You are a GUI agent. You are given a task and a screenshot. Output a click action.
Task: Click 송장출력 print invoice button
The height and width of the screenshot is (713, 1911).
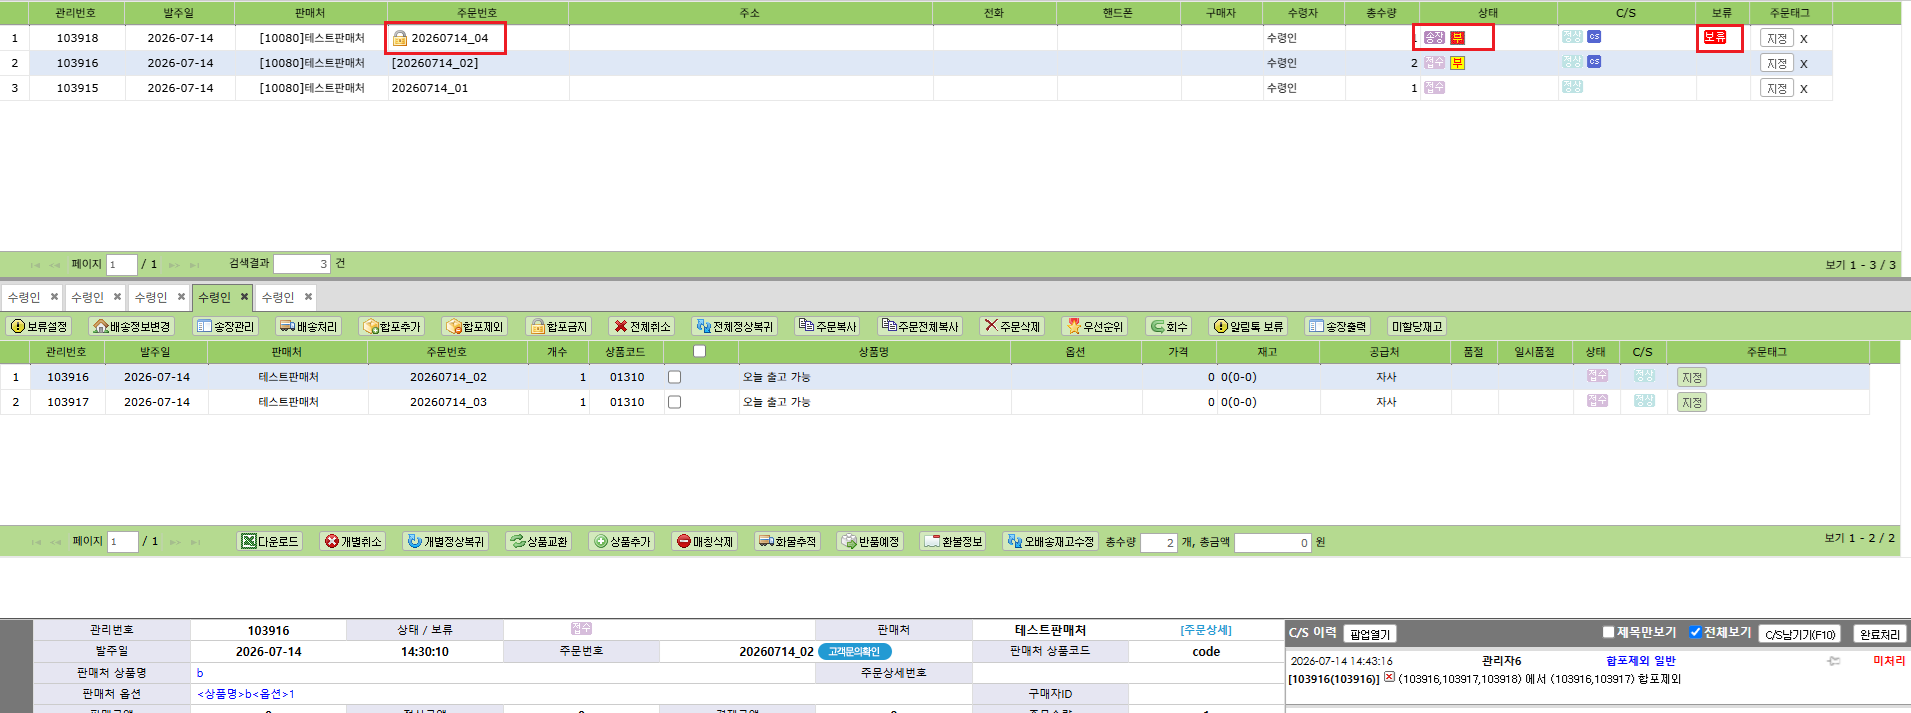1337,326
